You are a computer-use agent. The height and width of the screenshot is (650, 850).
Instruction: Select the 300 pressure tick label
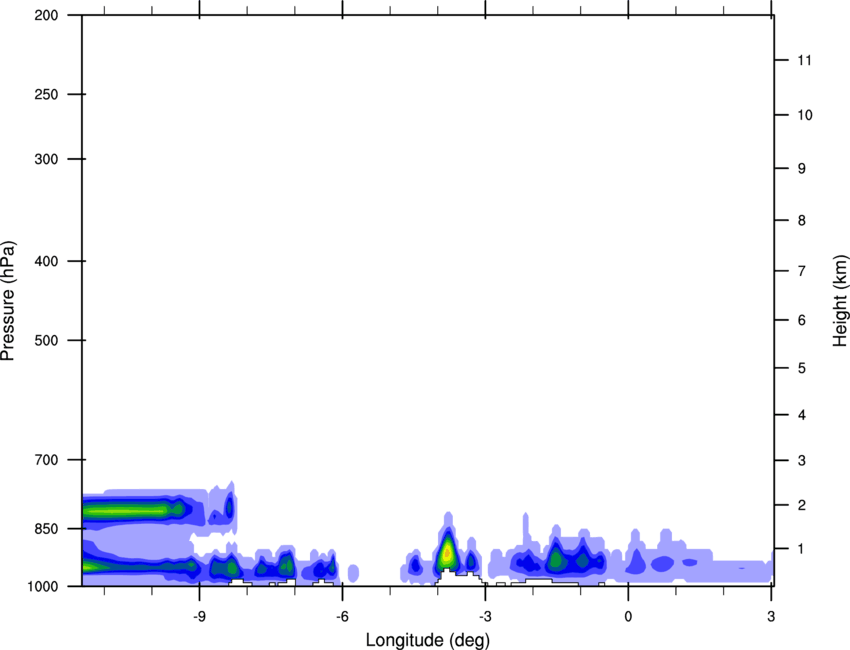coord(46,159)
